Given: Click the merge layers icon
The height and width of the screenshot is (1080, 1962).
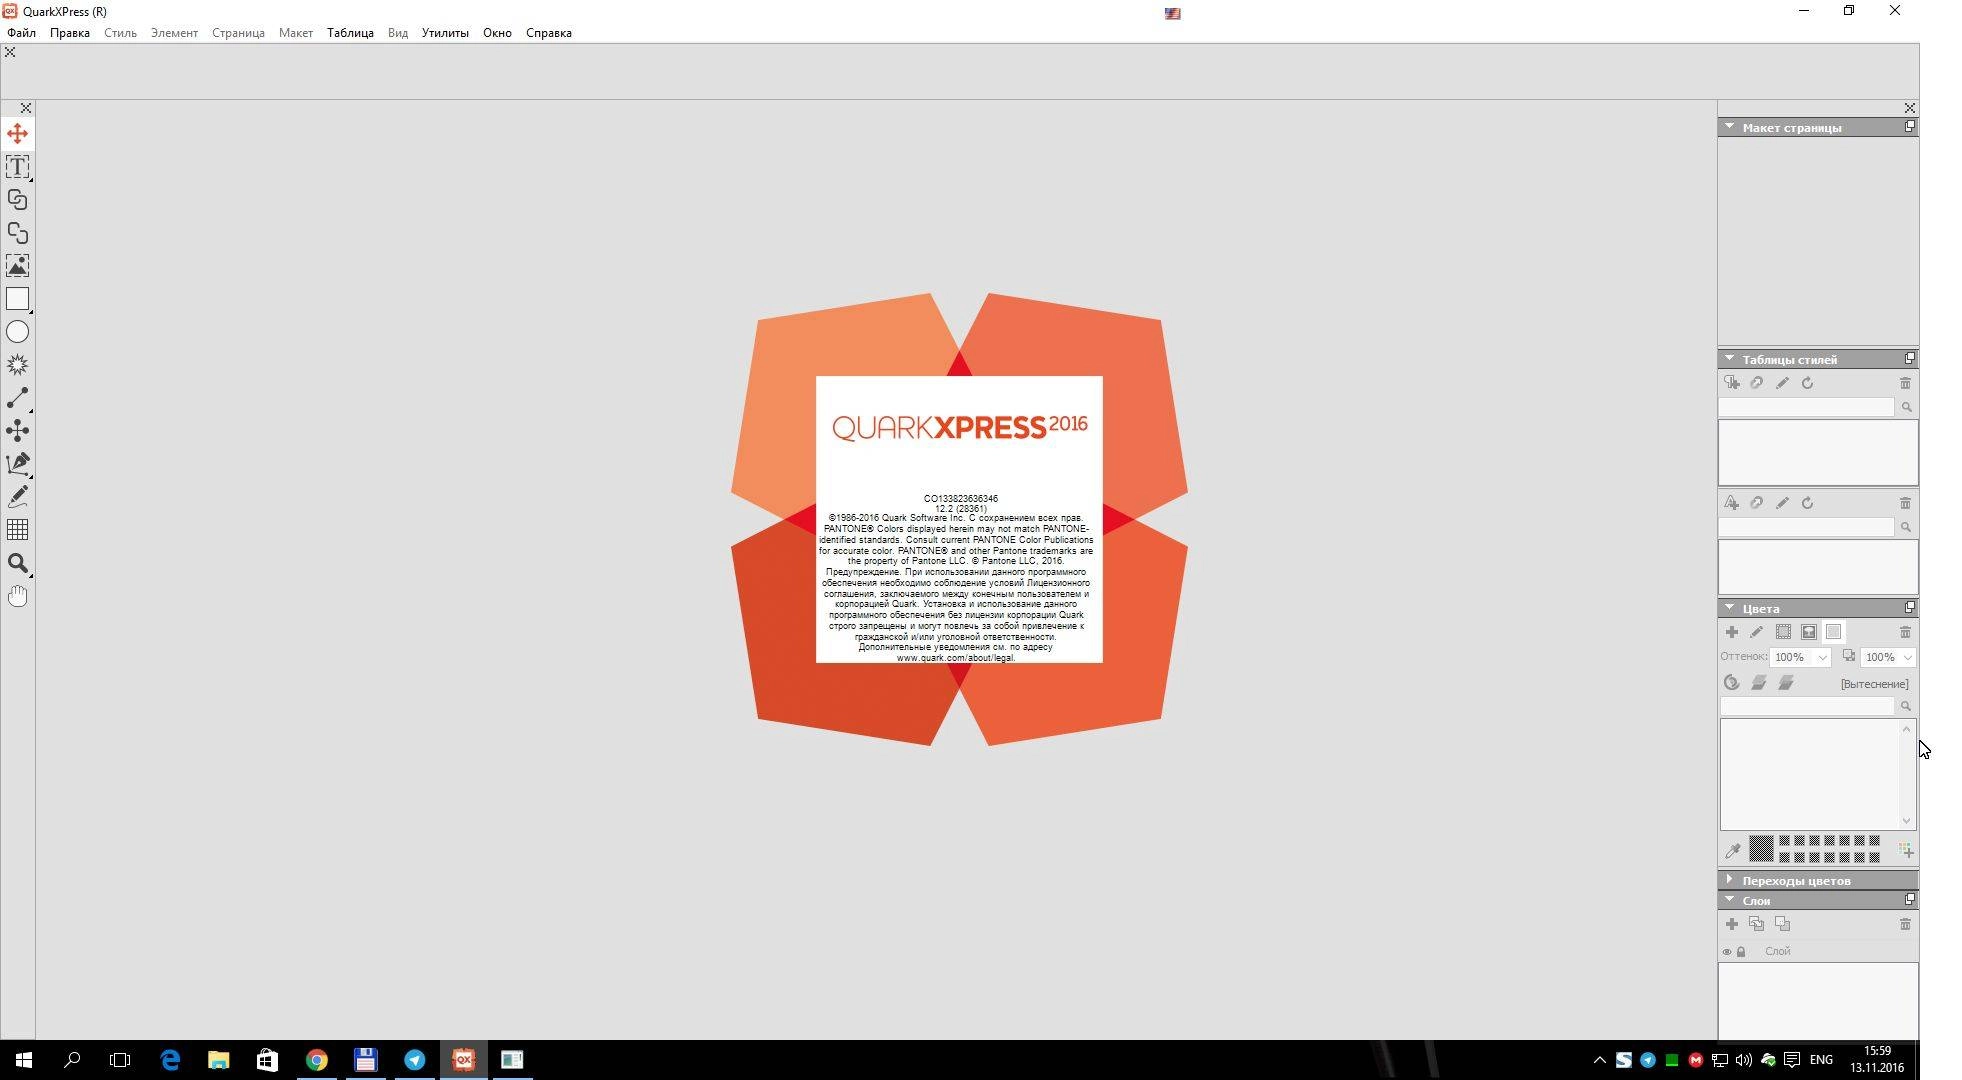Looking at the screenshot, I should [1783, 924].
